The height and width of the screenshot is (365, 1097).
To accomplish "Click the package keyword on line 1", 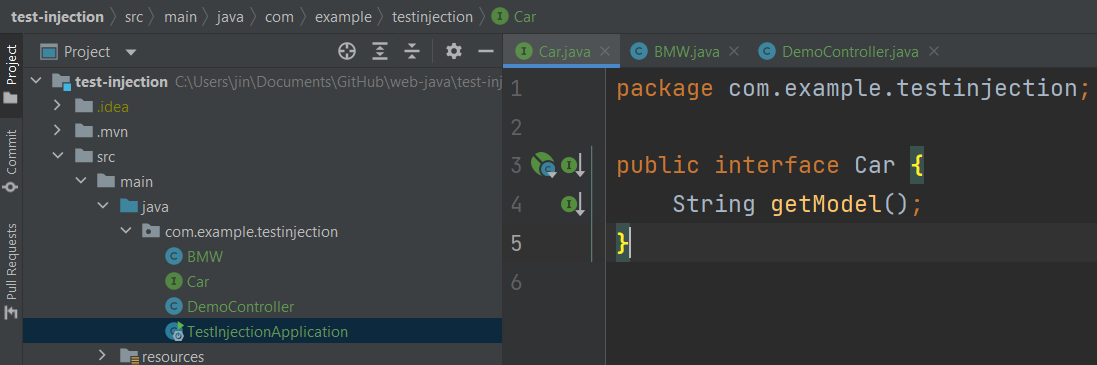I will [x=665, y=89].
